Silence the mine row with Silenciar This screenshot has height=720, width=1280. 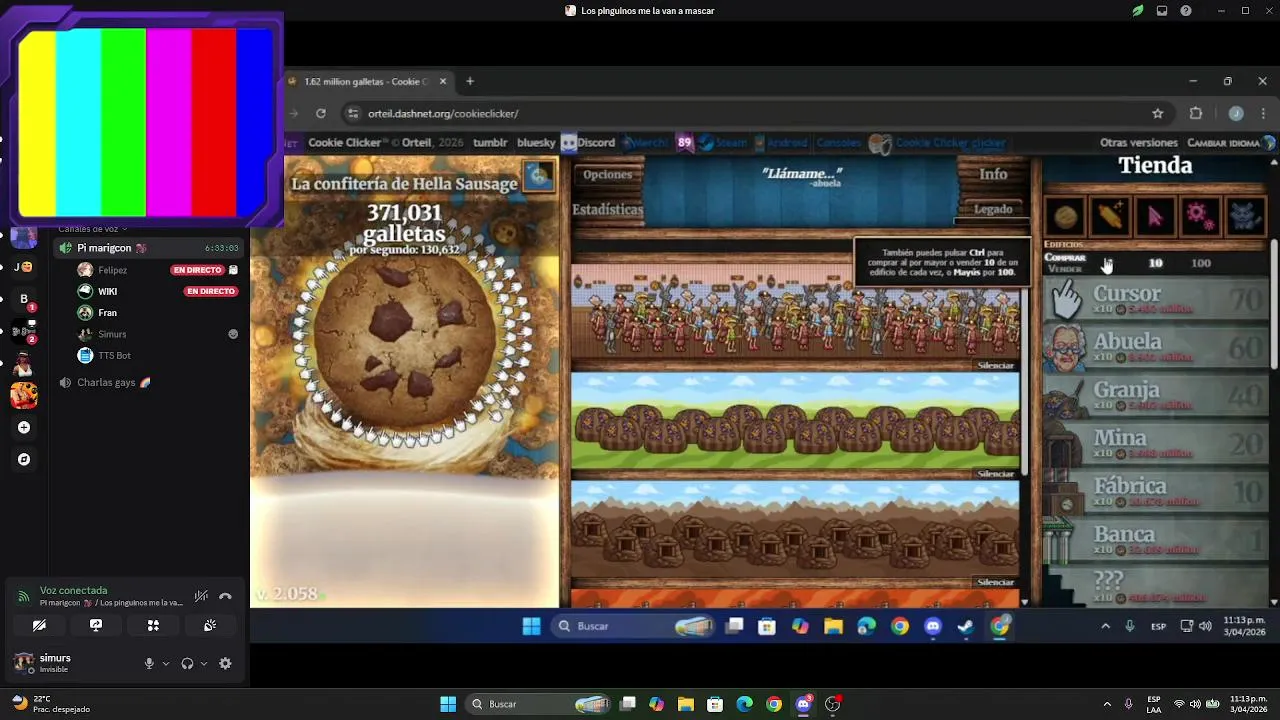[995, 582]
